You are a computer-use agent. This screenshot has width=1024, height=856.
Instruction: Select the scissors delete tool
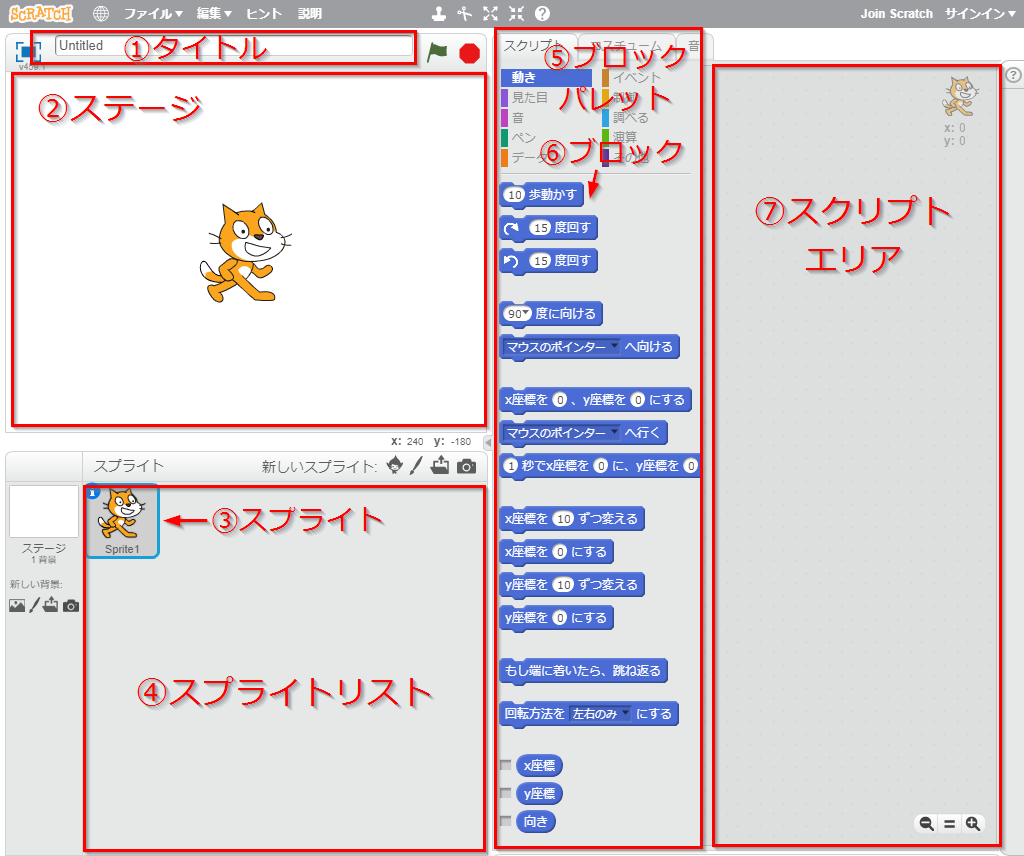click(464, 14)
